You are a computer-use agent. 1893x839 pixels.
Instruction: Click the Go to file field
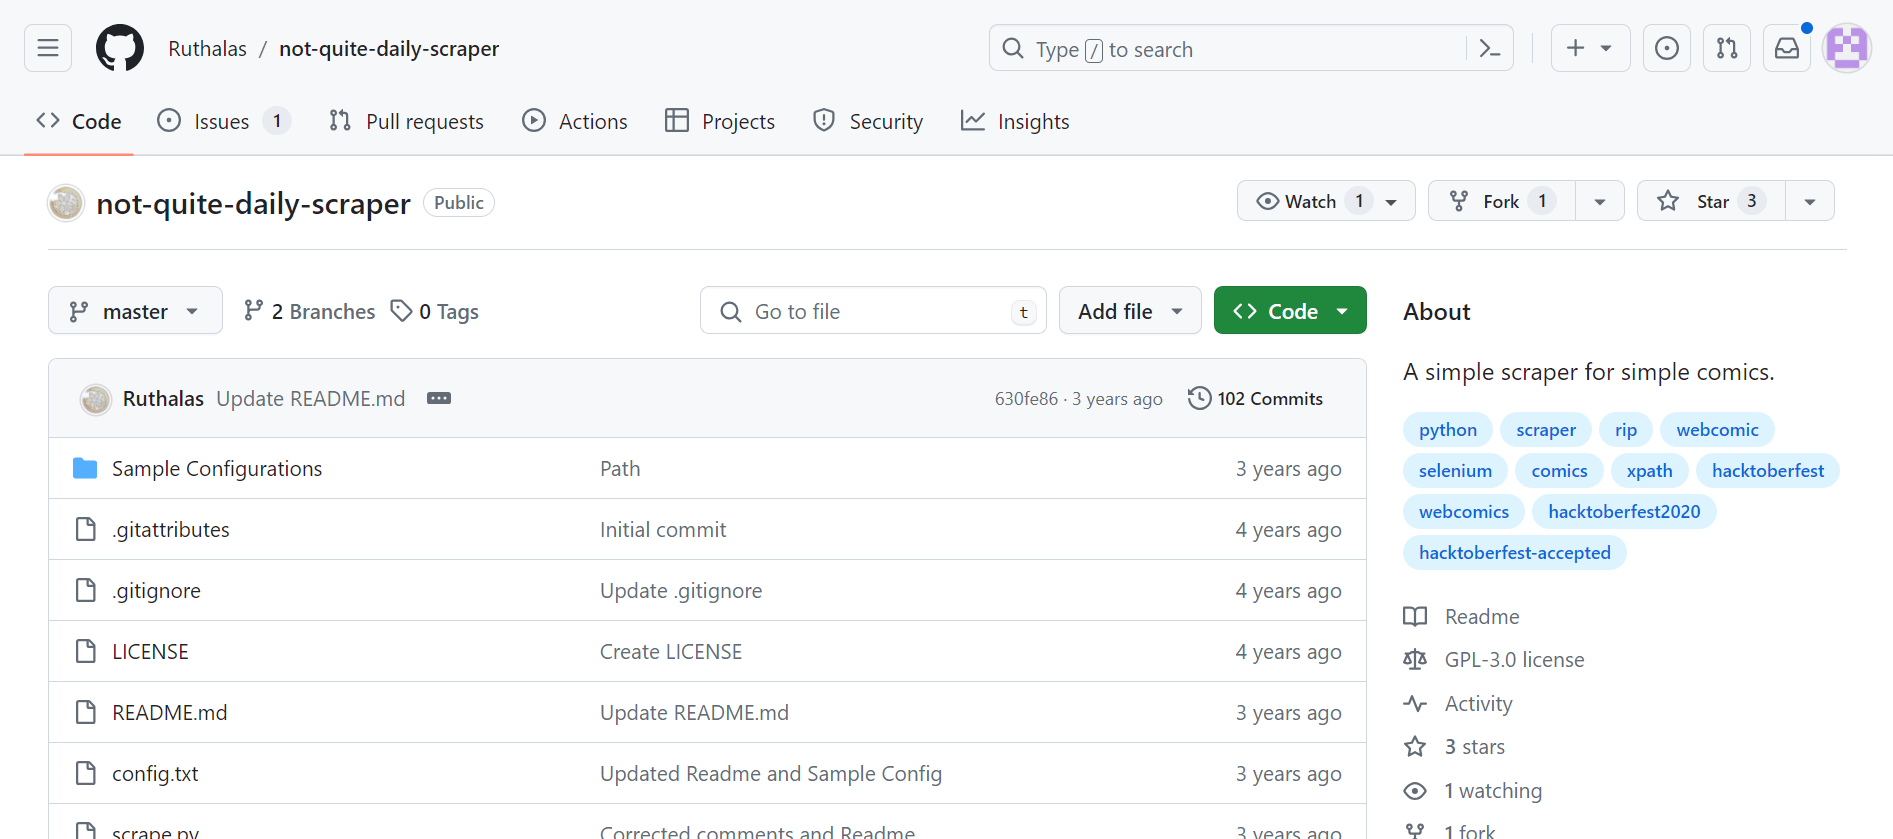(x=872, y=311)
